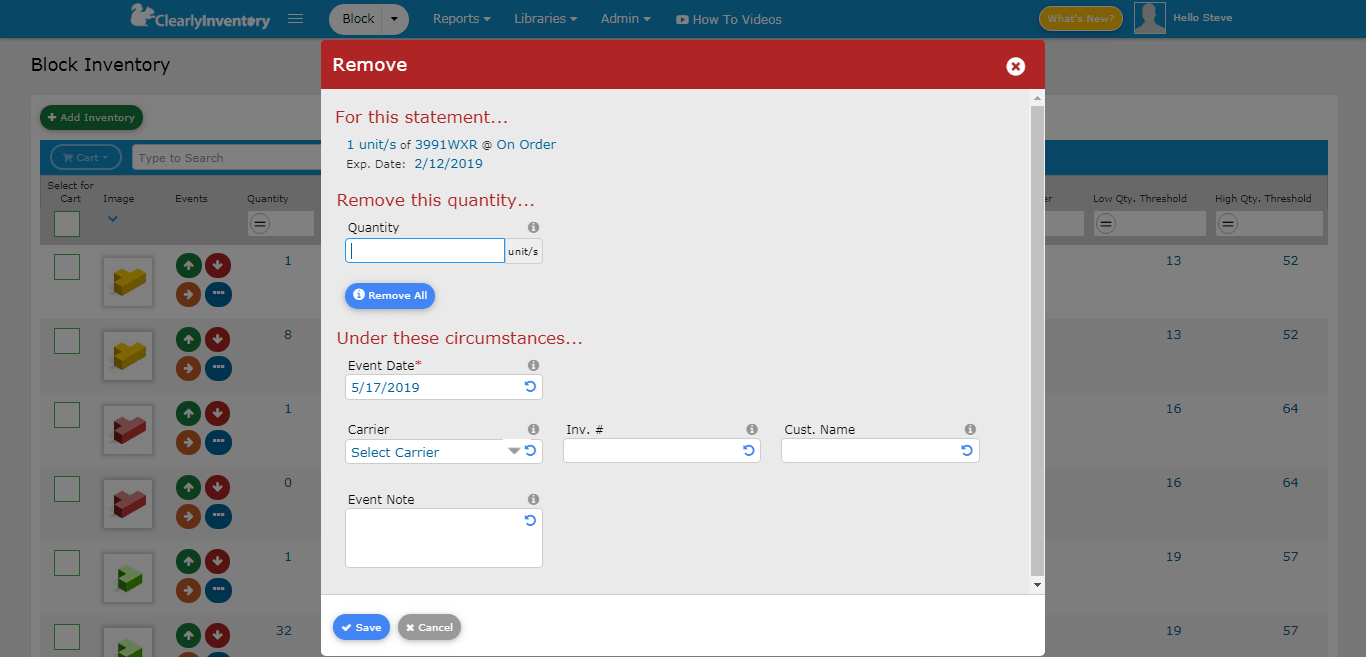Click blue more-options icon in quantity 8 row
Image resolution: width=1366 pixels, height=657 pixels.
[x=218, y=368]
